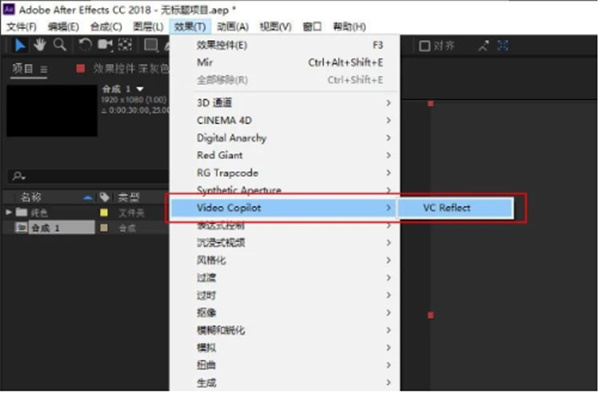Expand the 过时 submenu
Screen dimensions: 600x396
[285, 295]
